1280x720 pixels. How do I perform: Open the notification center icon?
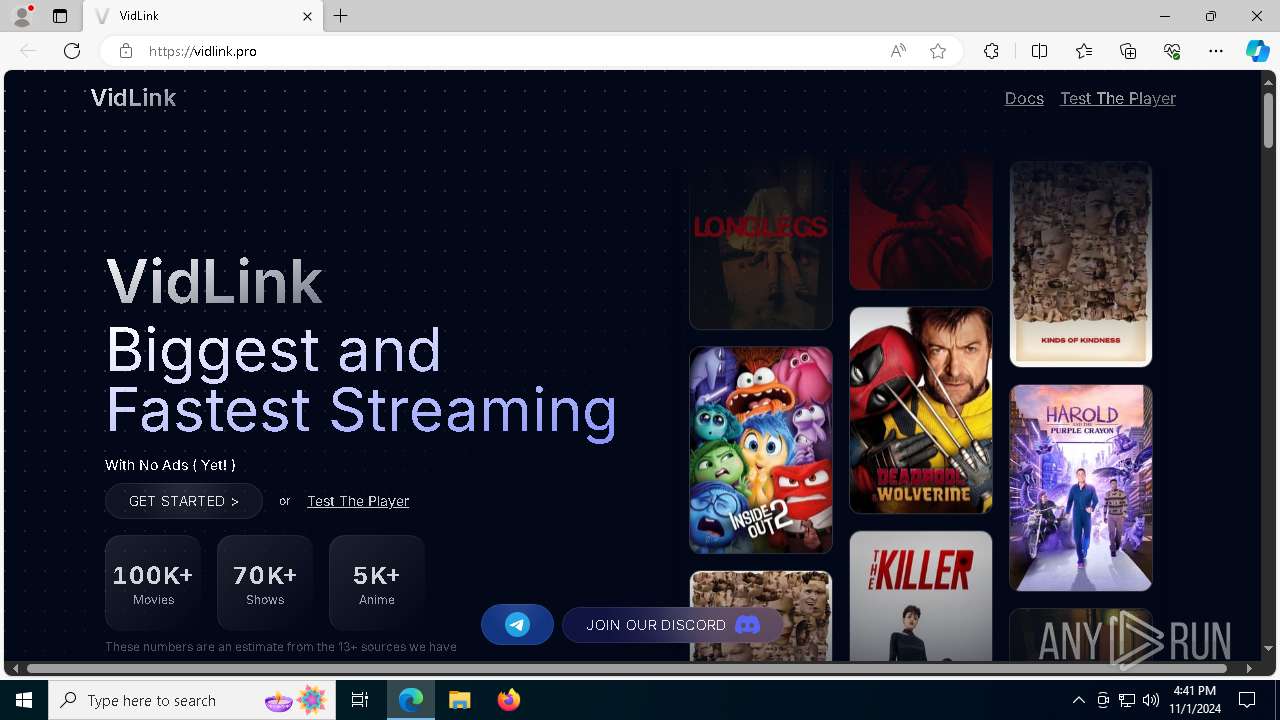point(1247,700)
